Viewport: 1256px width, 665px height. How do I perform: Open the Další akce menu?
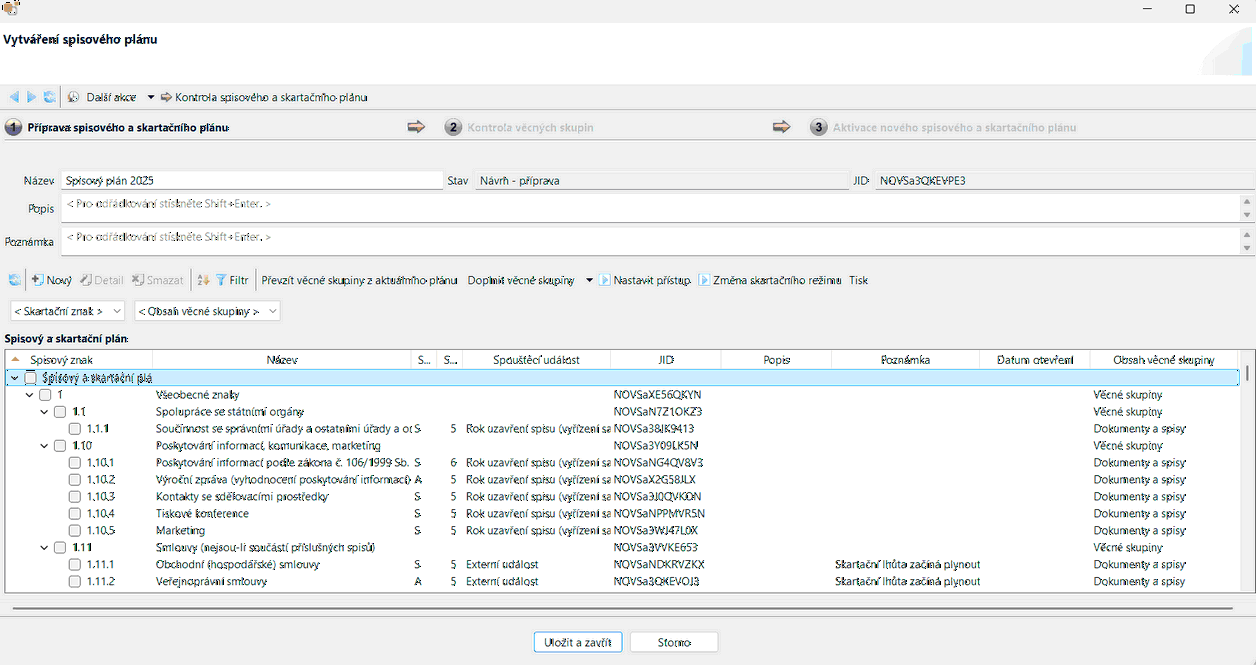(x=111, y=97)
